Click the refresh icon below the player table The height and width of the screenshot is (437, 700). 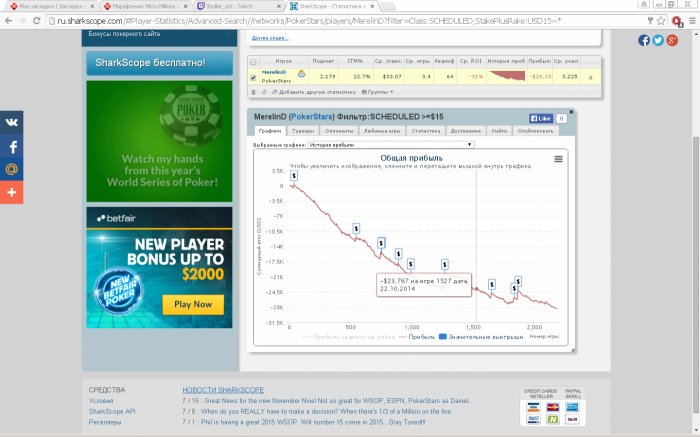[264, 92]
